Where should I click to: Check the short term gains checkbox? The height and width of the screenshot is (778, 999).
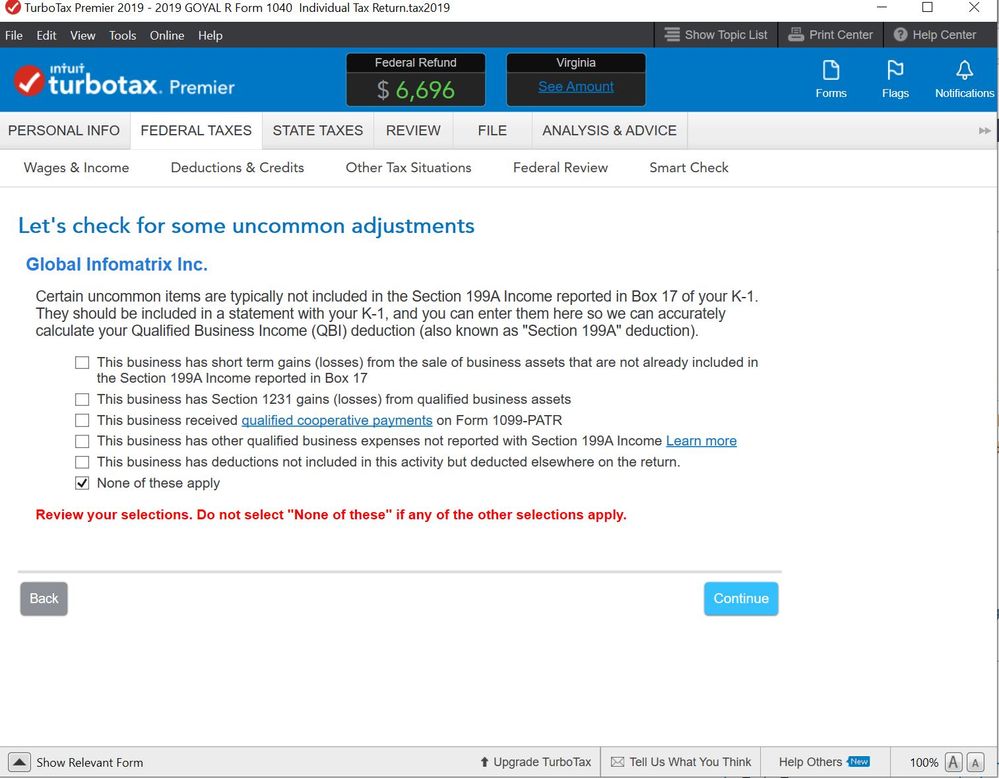pos(82,363)
